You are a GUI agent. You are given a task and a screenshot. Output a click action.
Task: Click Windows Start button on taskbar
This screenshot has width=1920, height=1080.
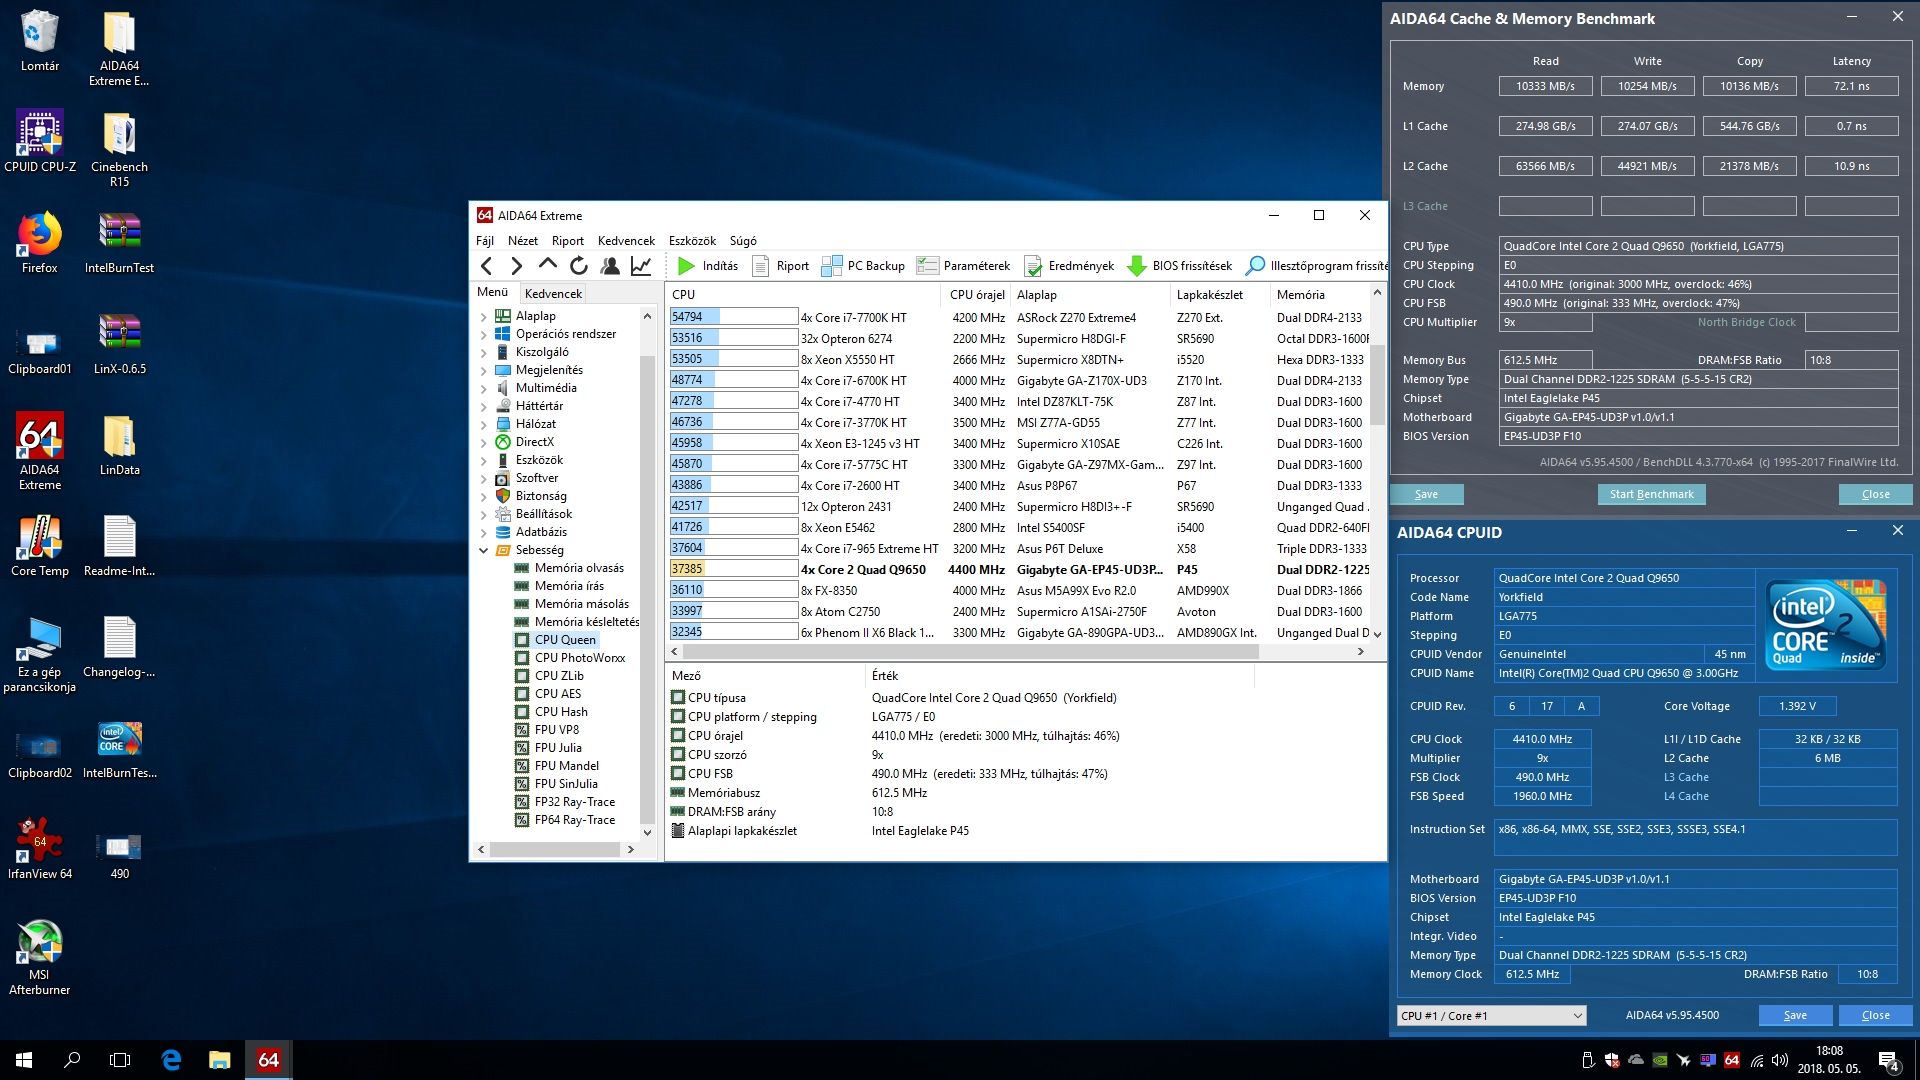pos(24,1060)
